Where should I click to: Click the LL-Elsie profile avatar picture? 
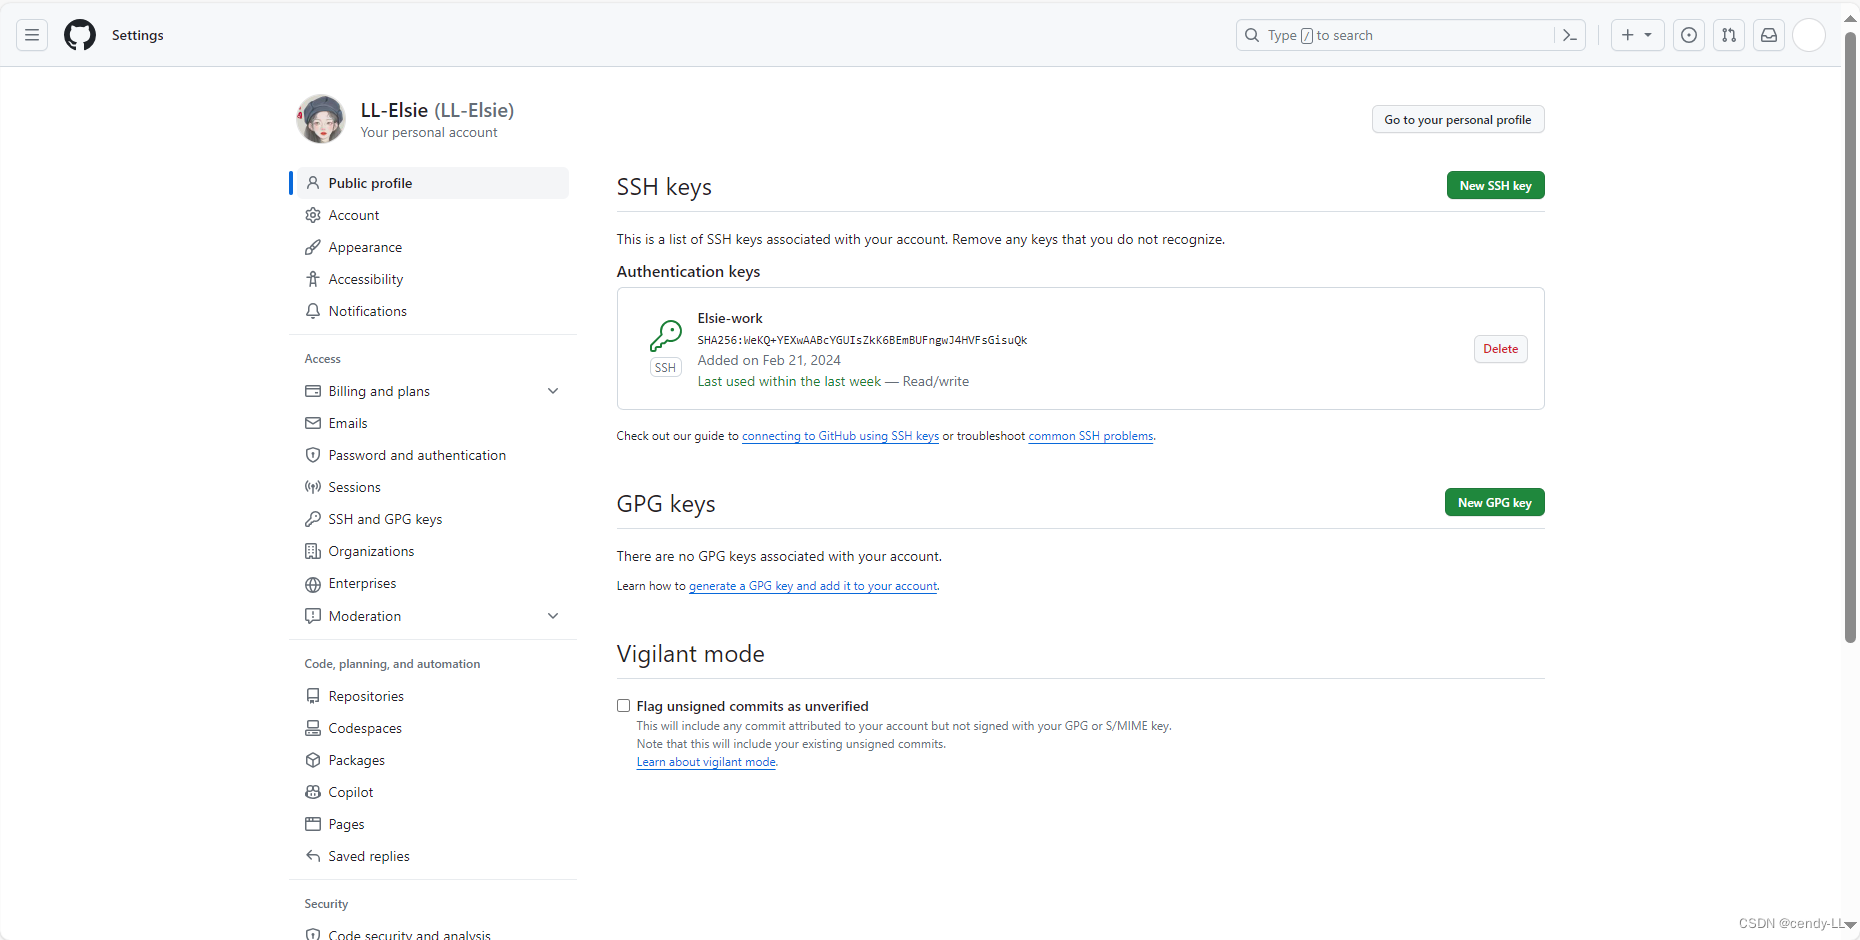pos(321,119)
